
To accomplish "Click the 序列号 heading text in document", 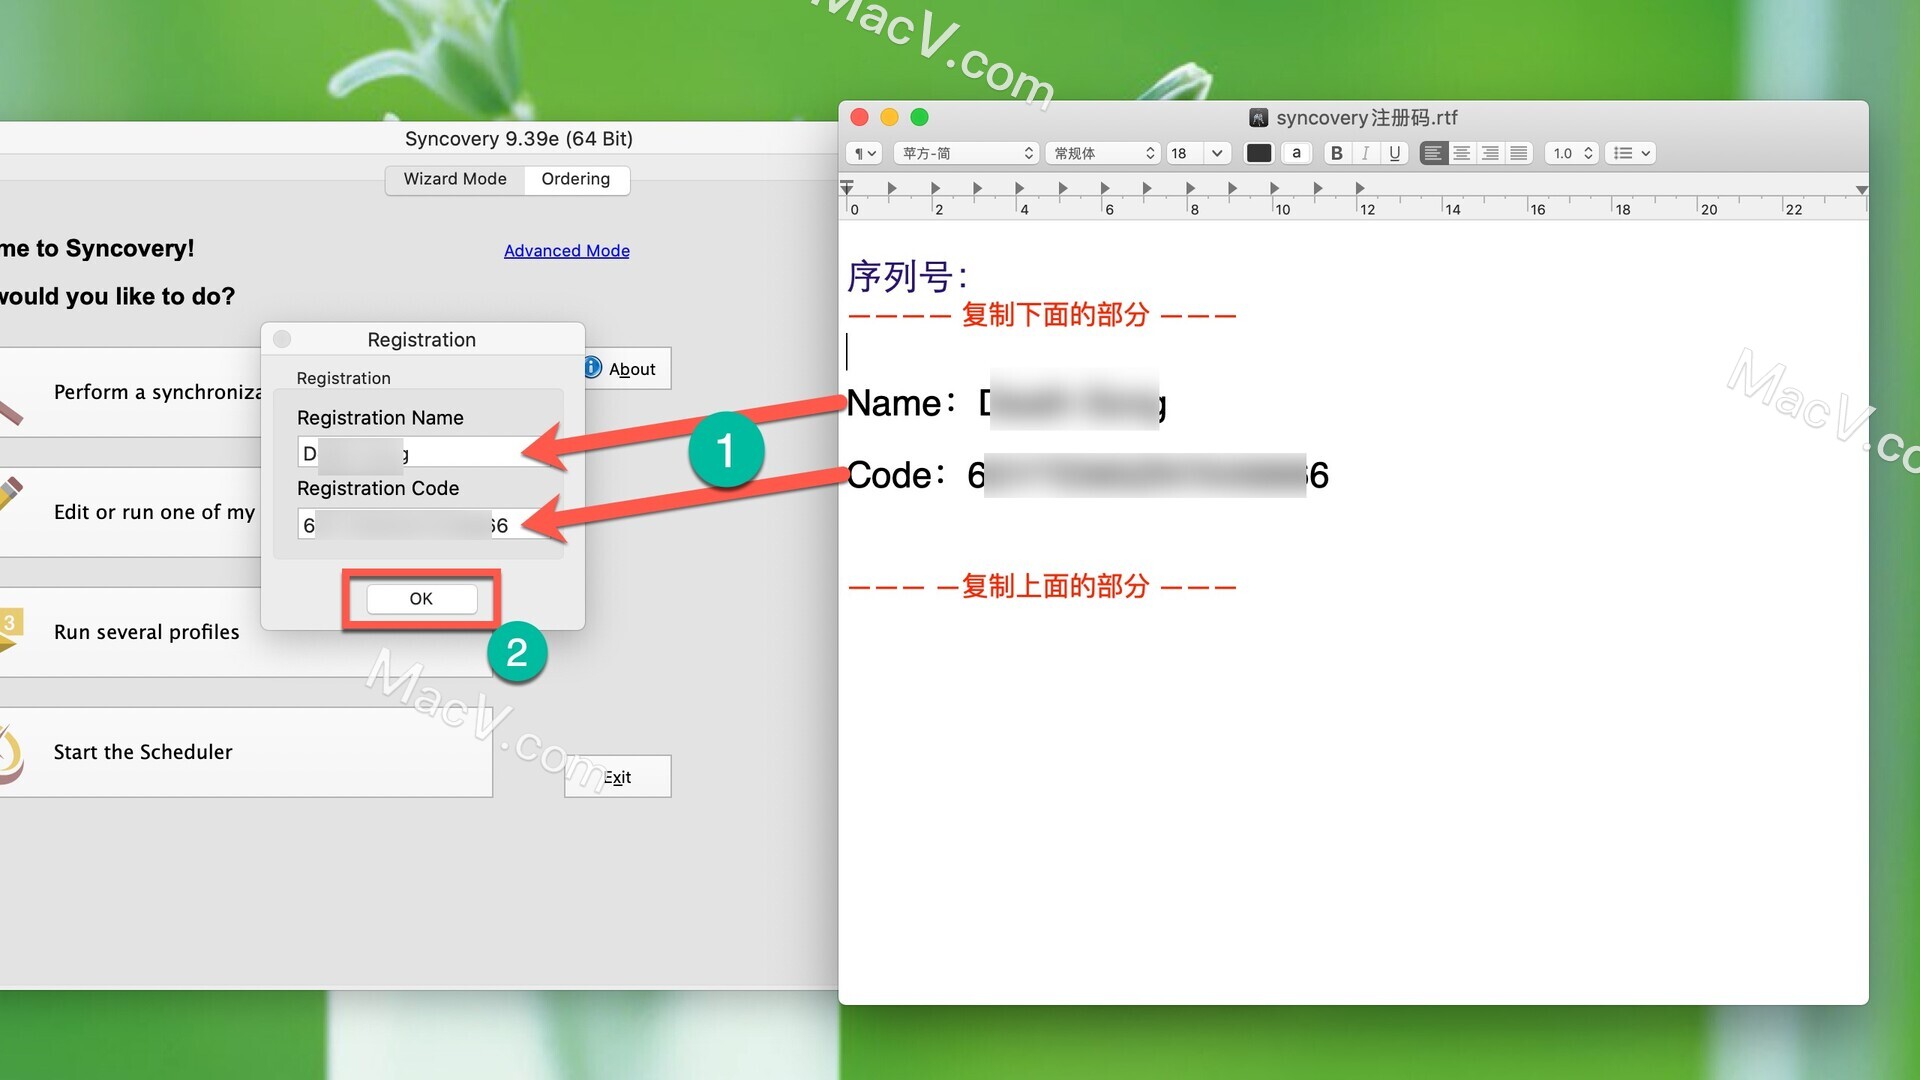I will point(907,277).
